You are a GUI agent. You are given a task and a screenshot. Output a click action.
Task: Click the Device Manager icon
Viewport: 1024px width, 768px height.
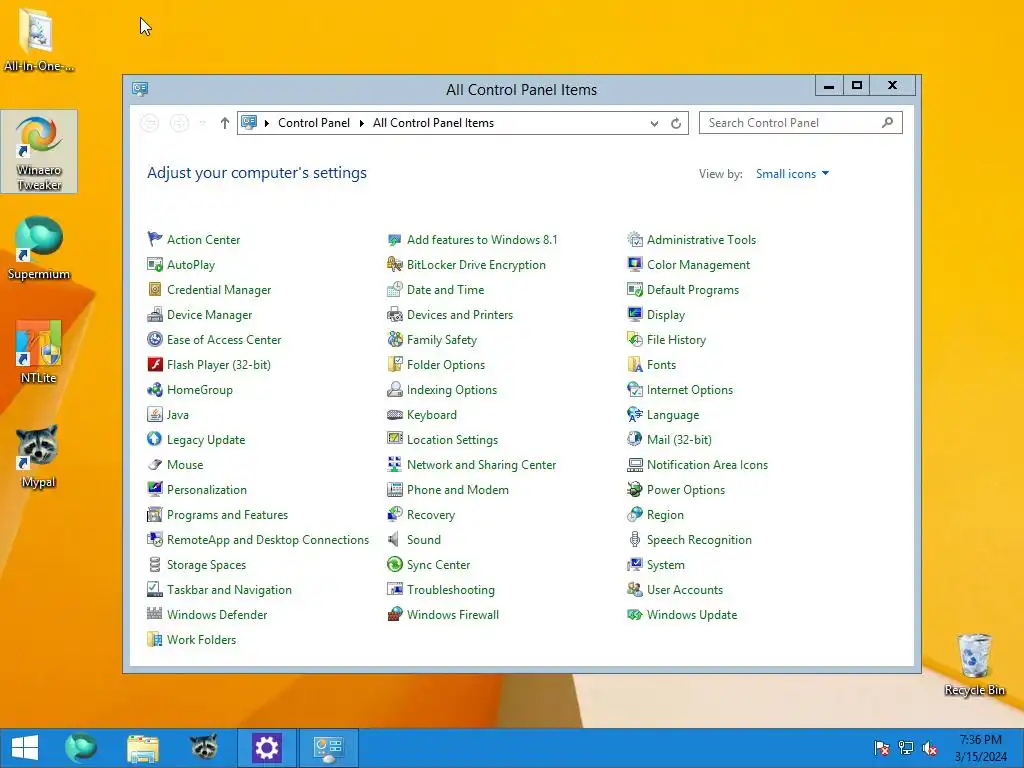155,315
